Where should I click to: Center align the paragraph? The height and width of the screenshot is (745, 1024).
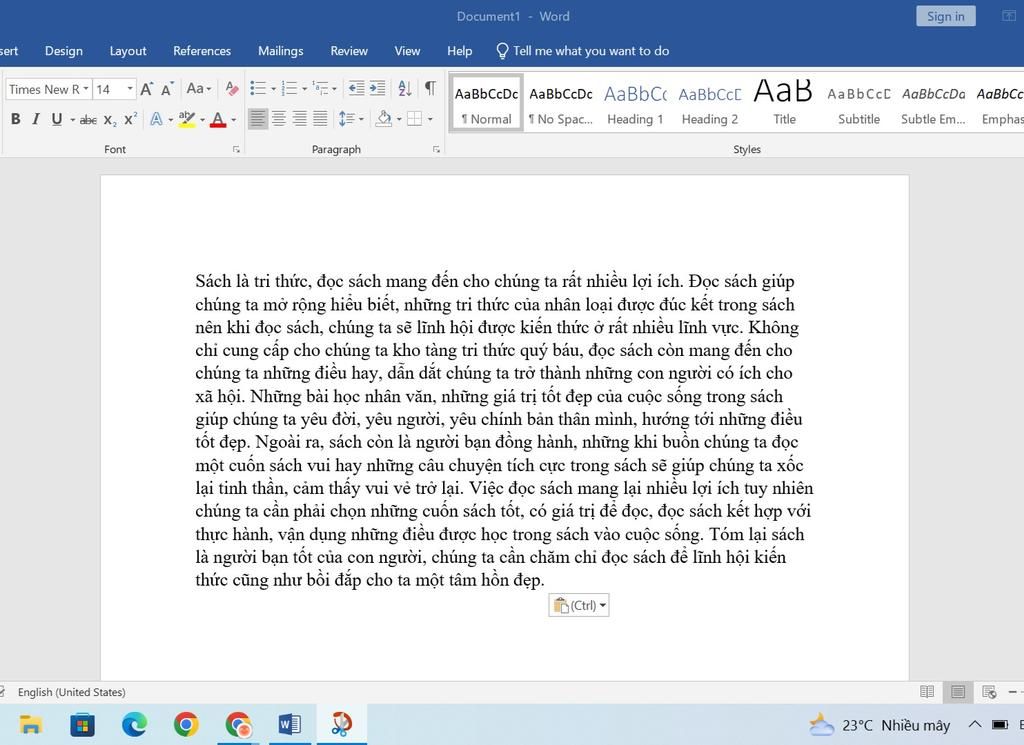point(279,119)
